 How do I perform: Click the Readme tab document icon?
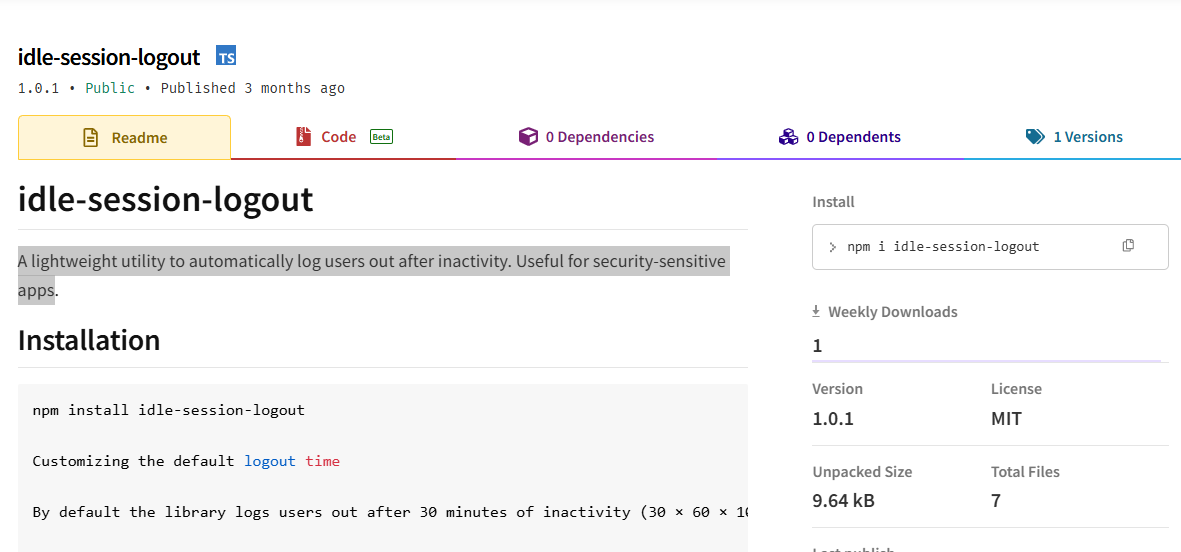(91, 138)
